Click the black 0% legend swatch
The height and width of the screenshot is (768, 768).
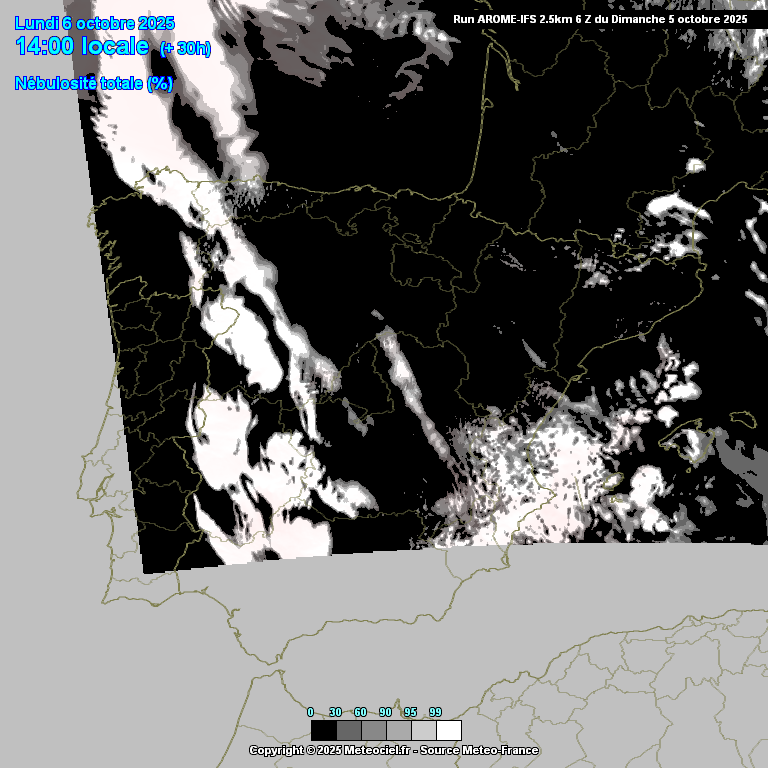(x=323, y=730)
